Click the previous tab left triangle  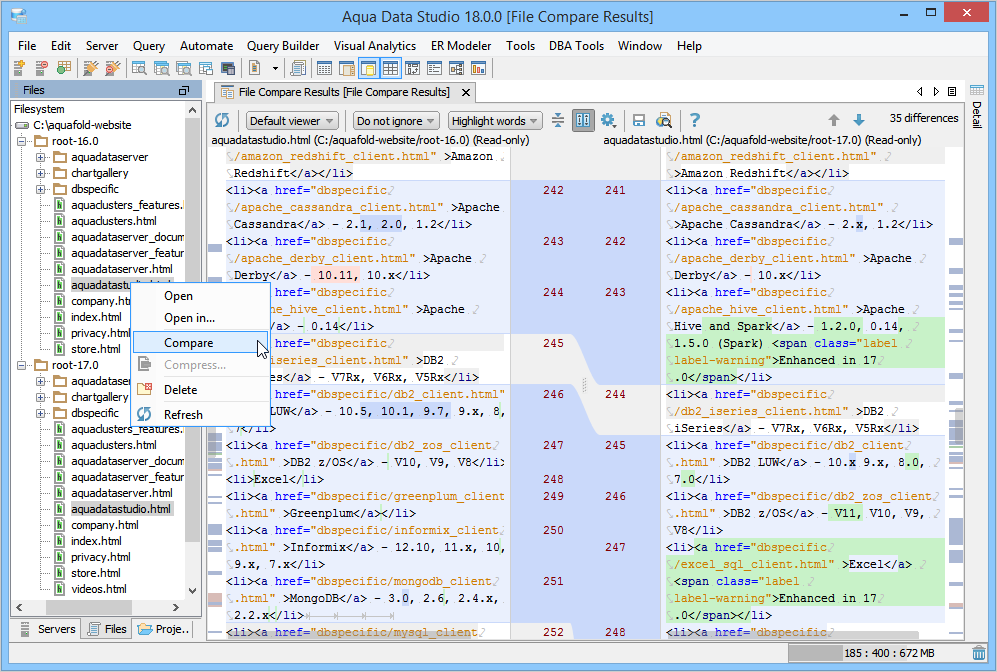pos(919,92)
